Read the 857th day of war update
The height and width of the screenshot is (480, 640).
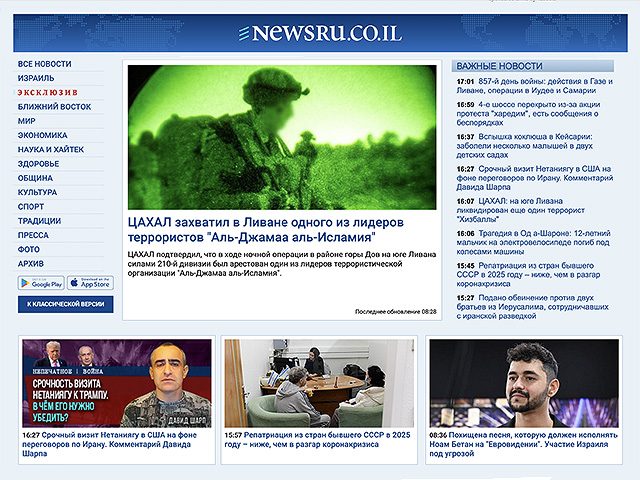point(545,87)
